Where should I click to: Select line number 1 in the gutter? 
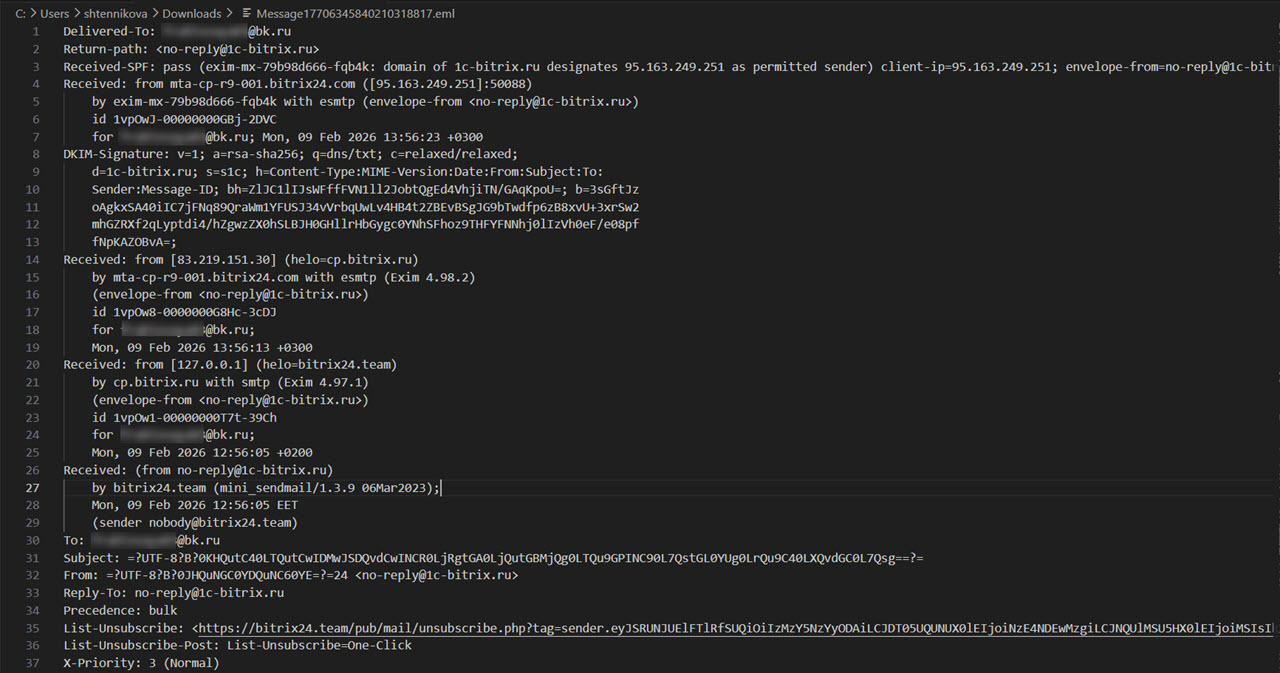point(36,32)
